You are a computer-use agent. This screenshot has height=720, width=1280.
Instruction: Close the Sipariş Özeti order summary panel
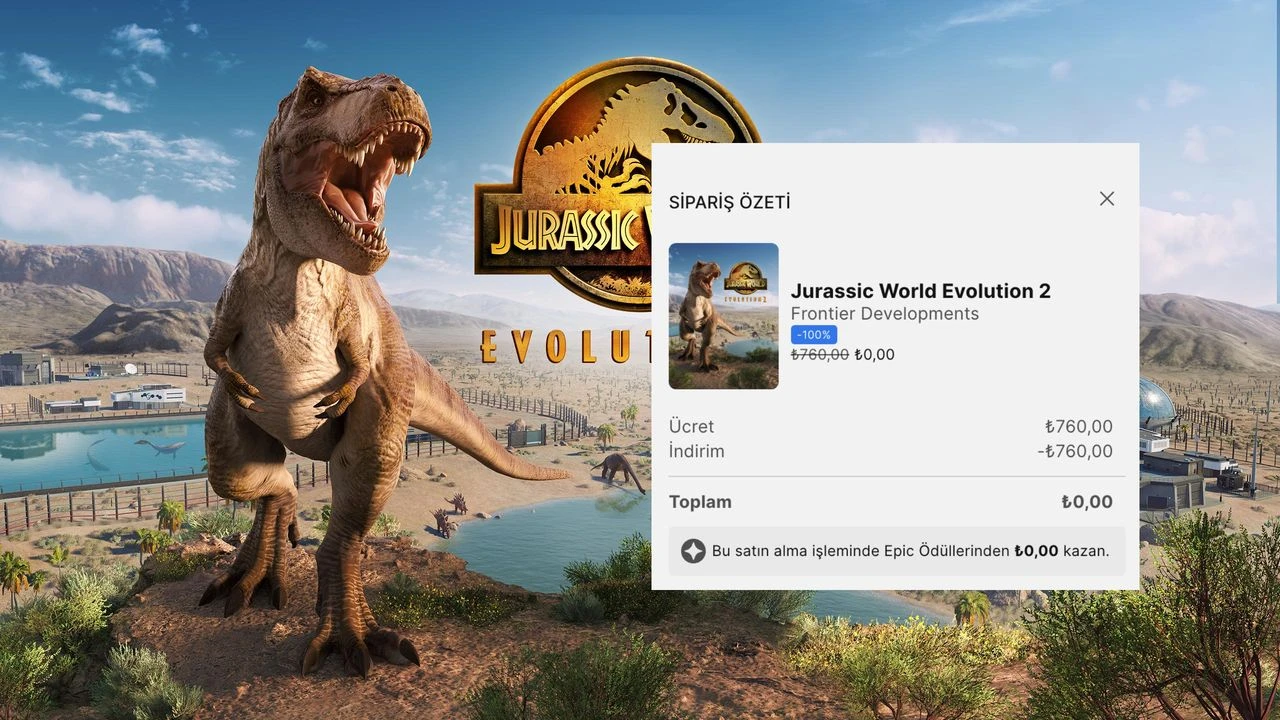pos(1106,199)
